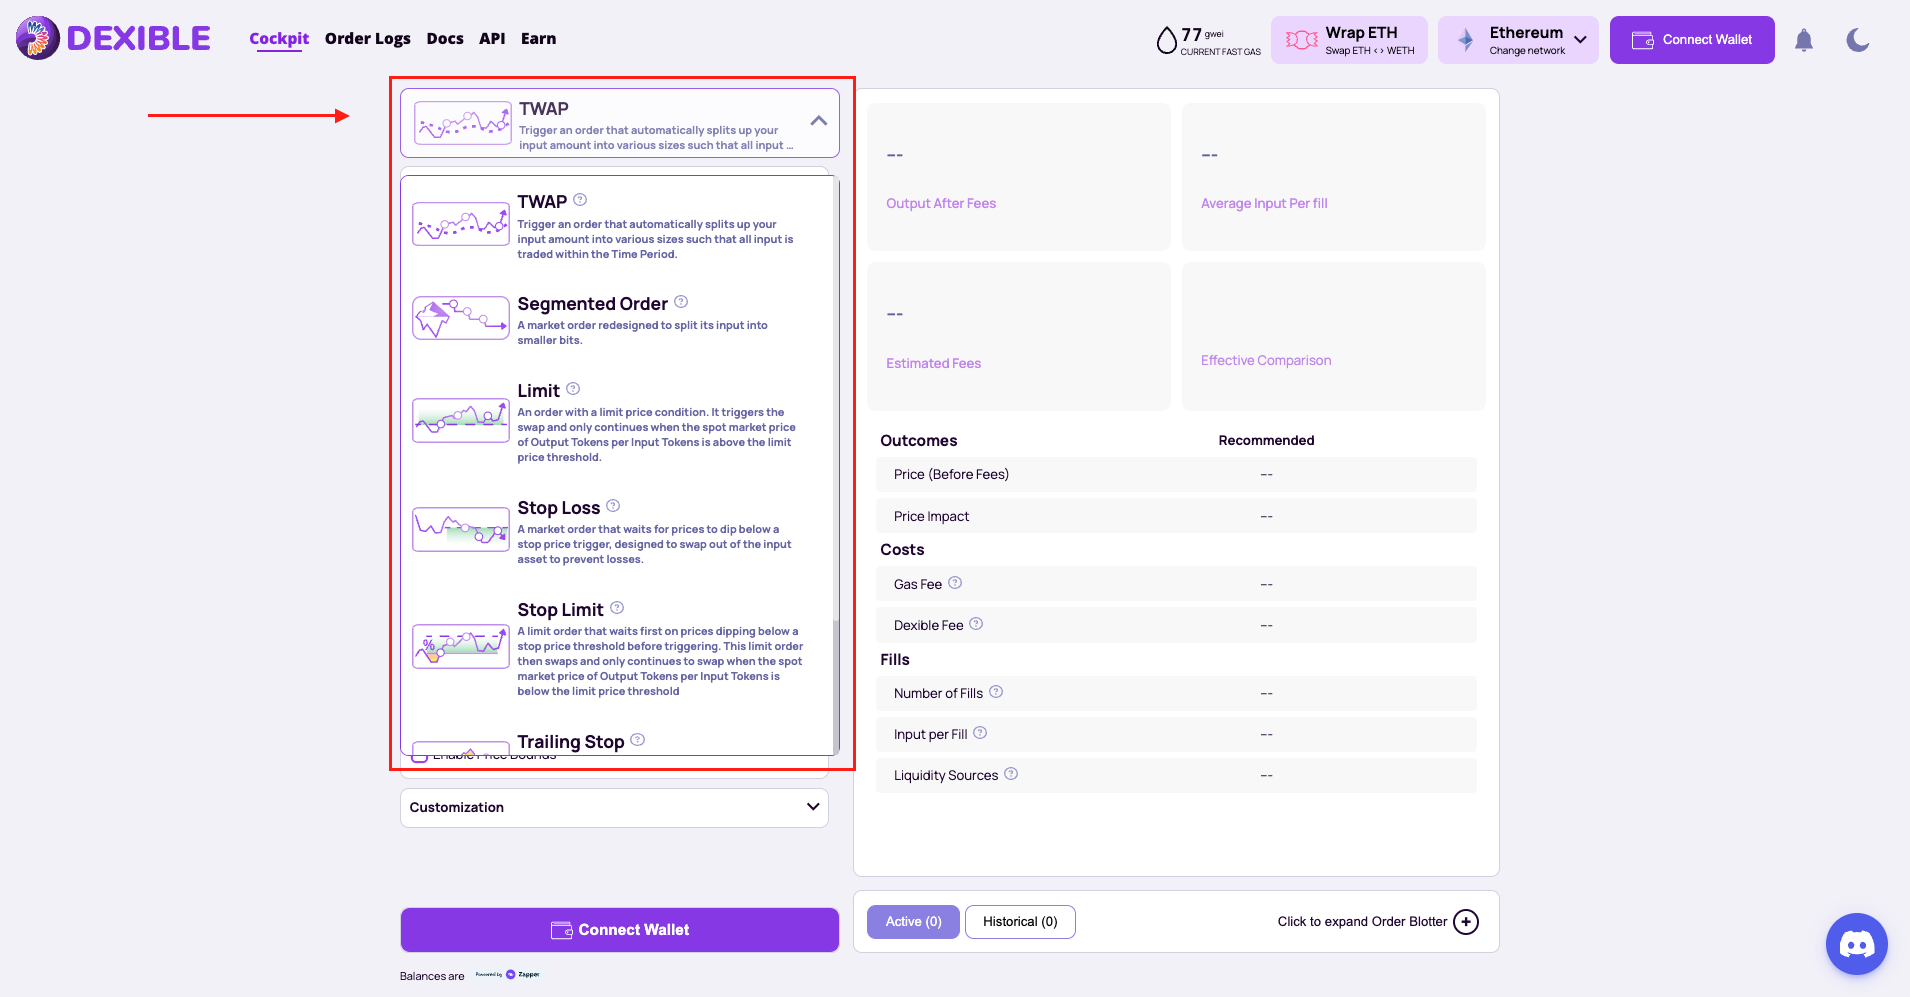Screen dimensions: 1910x997
Task: Click the Dexible Fee info icon
Action: point(976,624)
